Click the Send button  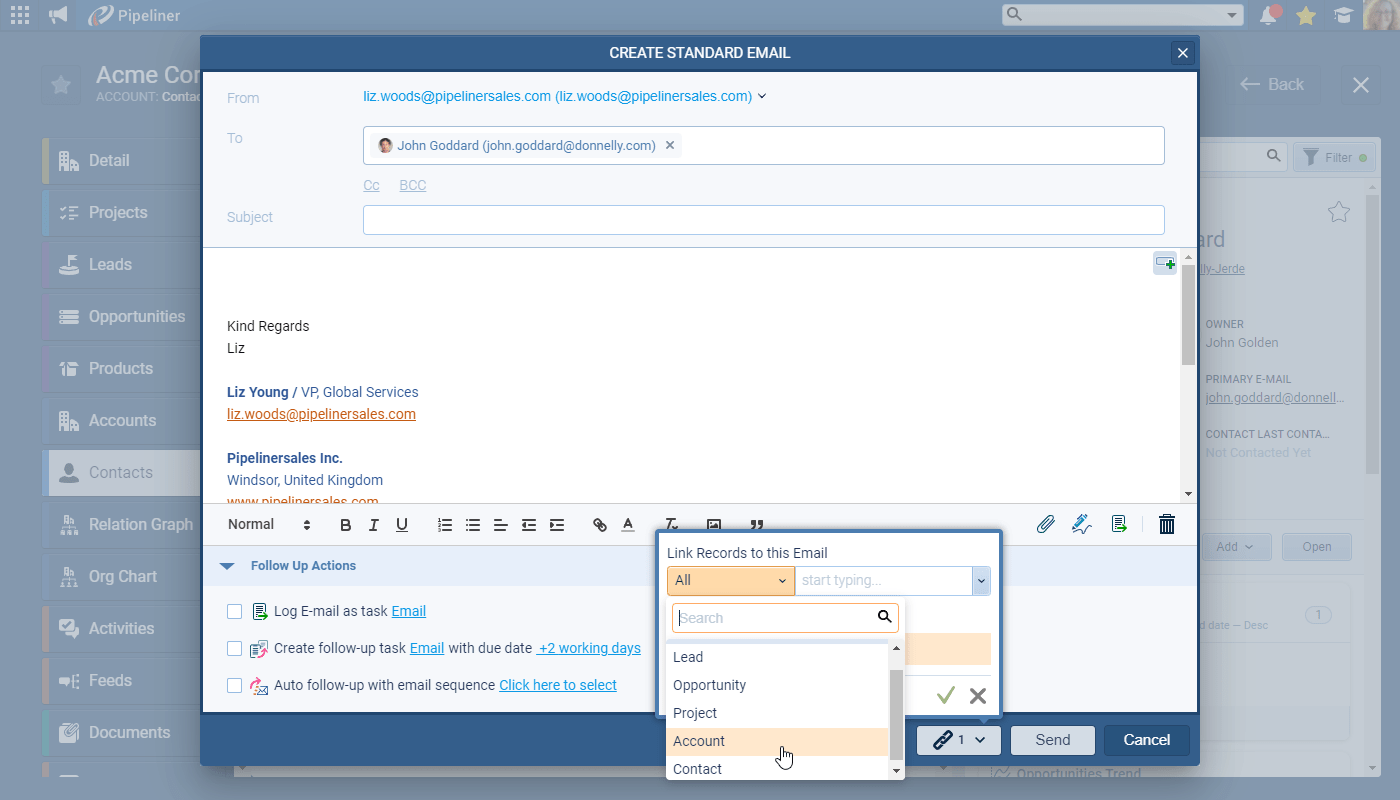coord(1052,740)
